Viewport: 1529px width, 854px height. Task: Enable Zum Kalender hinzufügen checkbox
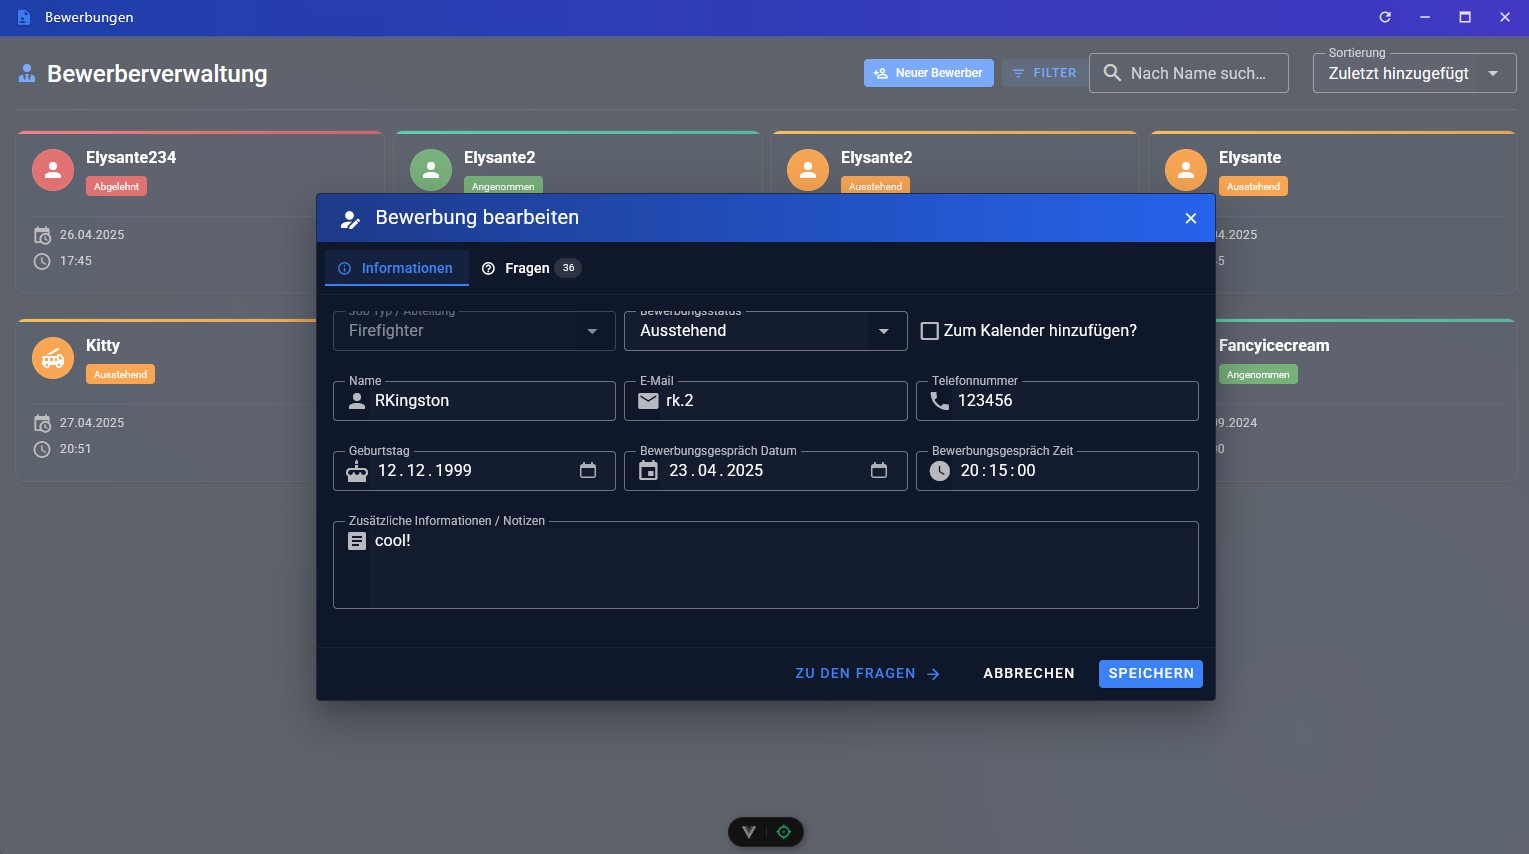pos(929,331)
